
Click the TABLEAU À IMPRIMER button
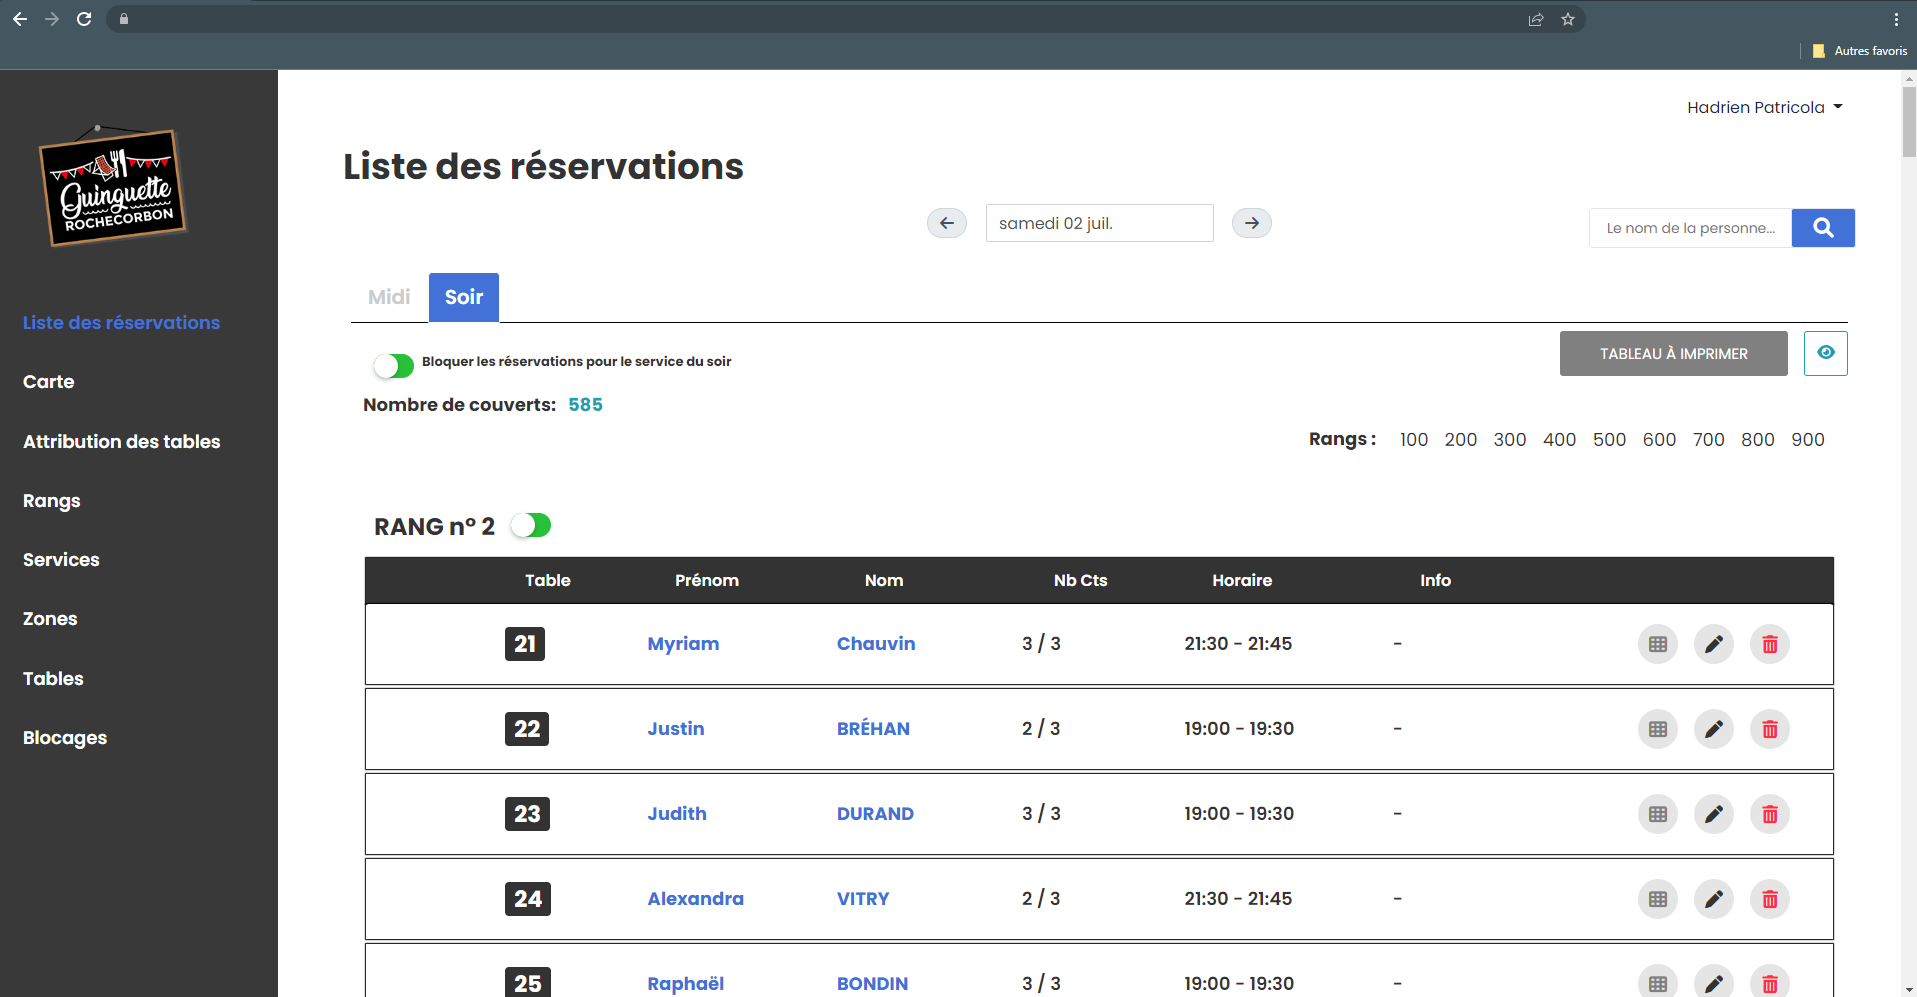coord(1673,354)
